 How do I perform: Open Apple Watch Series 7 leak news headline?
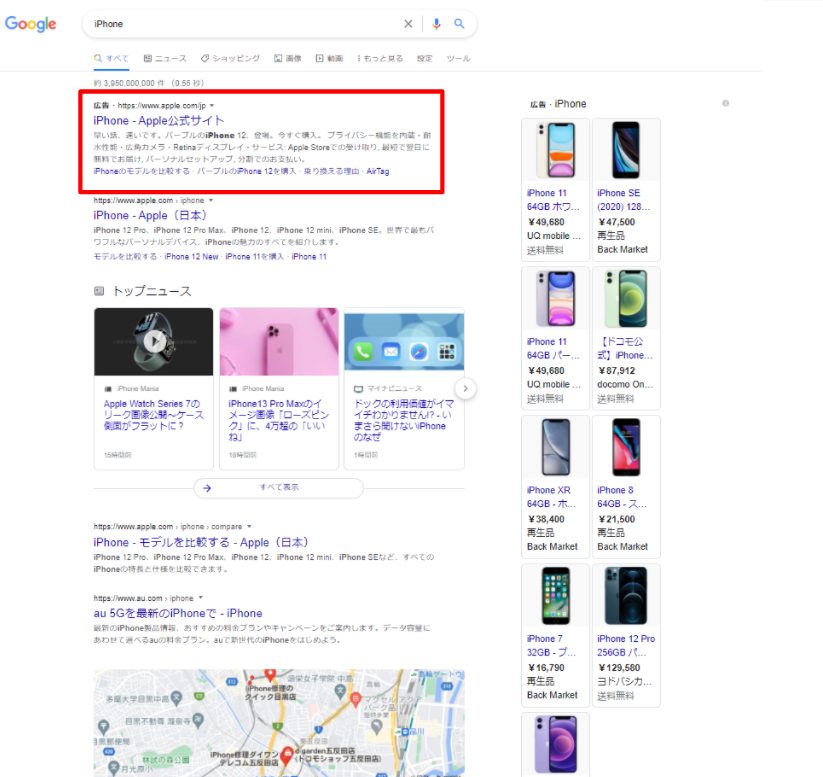coord(153,415)
